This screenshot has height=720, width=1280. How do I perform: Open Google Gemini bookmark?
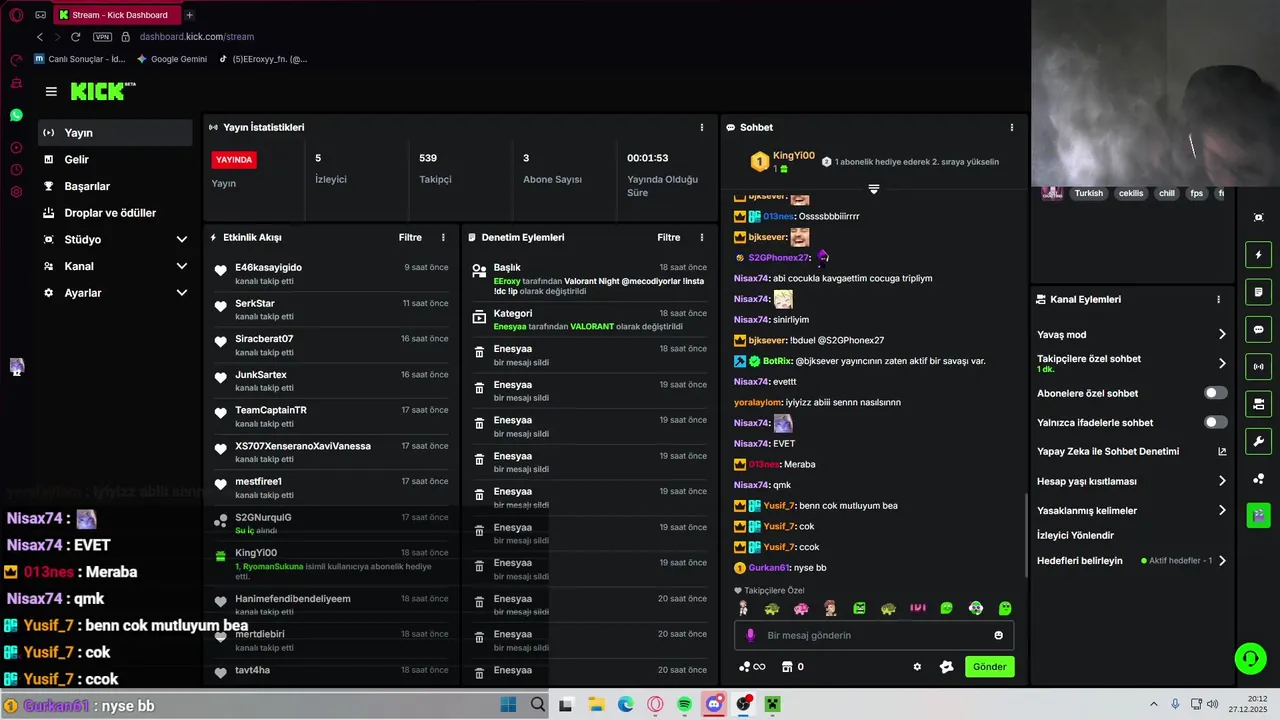pyautogui.click(x=172, y=59)
